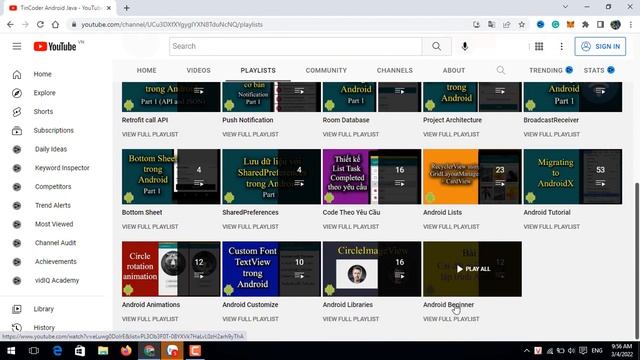Click the Android Lists title link
Screen dimensions: 640x360
coord(442,213)
